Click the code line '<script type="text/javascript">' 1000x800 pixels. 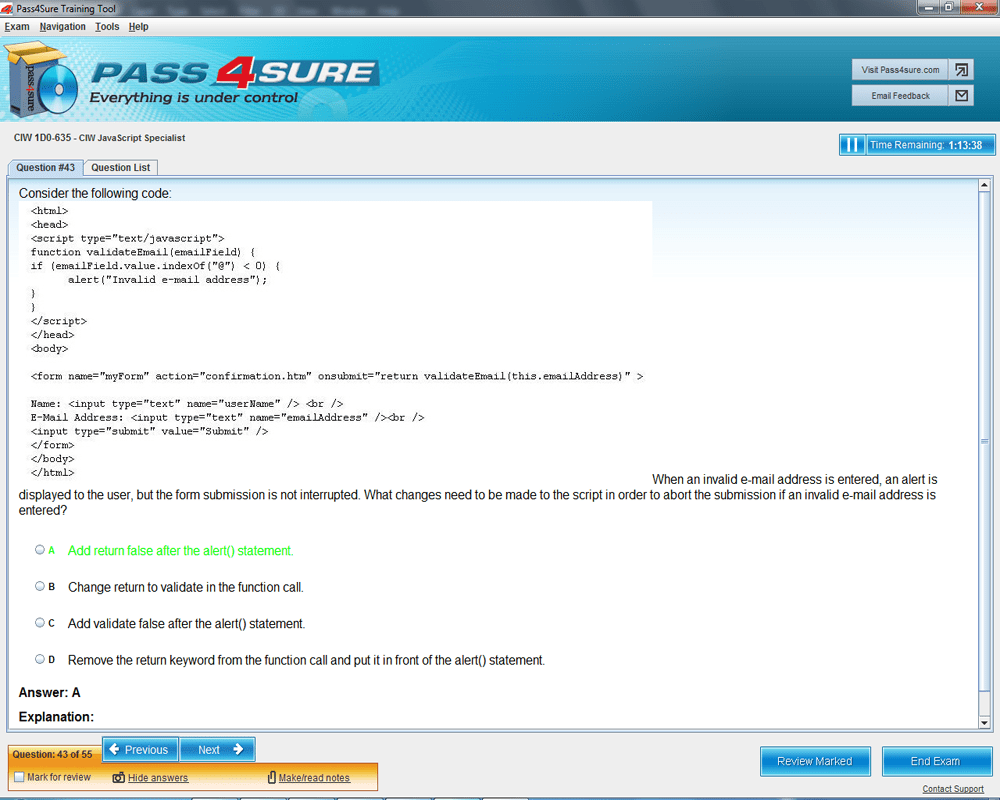128,239
